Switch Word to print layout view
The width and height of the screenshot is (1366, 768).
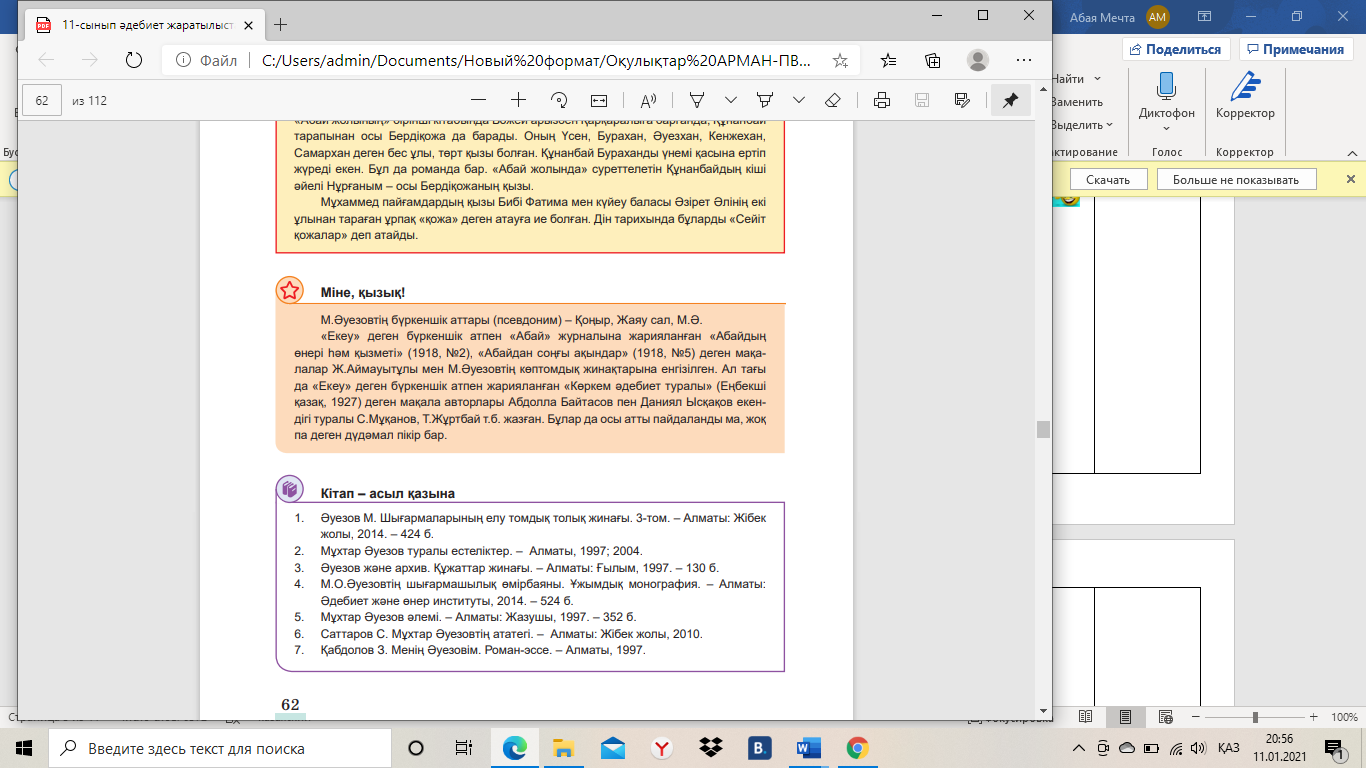(x=1126, y=717)
